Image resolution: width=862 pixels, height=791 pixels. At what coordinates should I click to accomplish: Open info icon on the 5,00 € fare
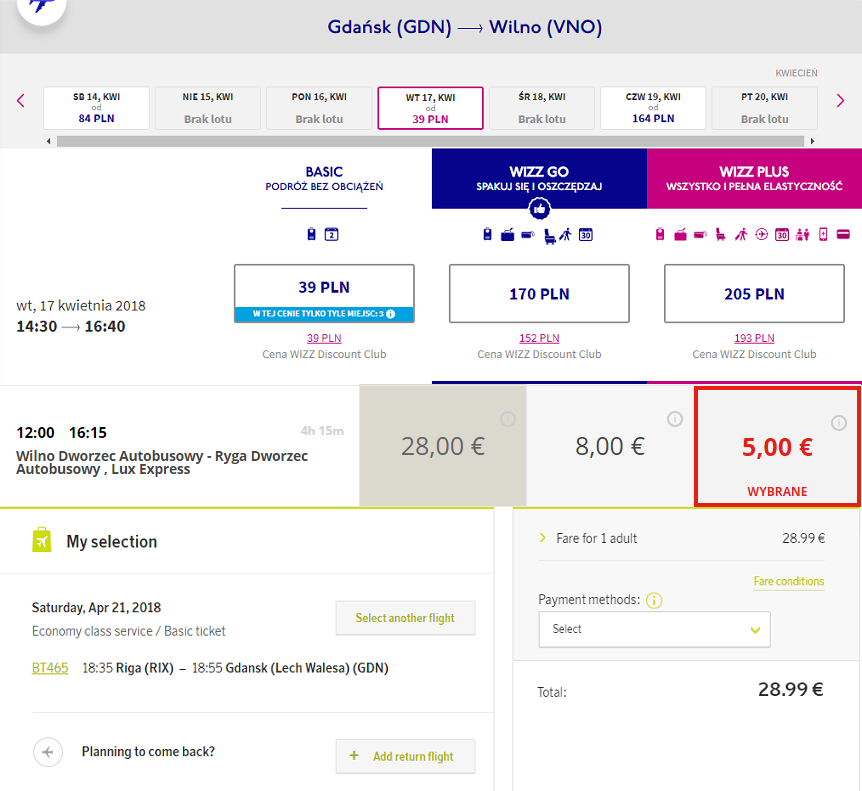click(x=838, y=423)
